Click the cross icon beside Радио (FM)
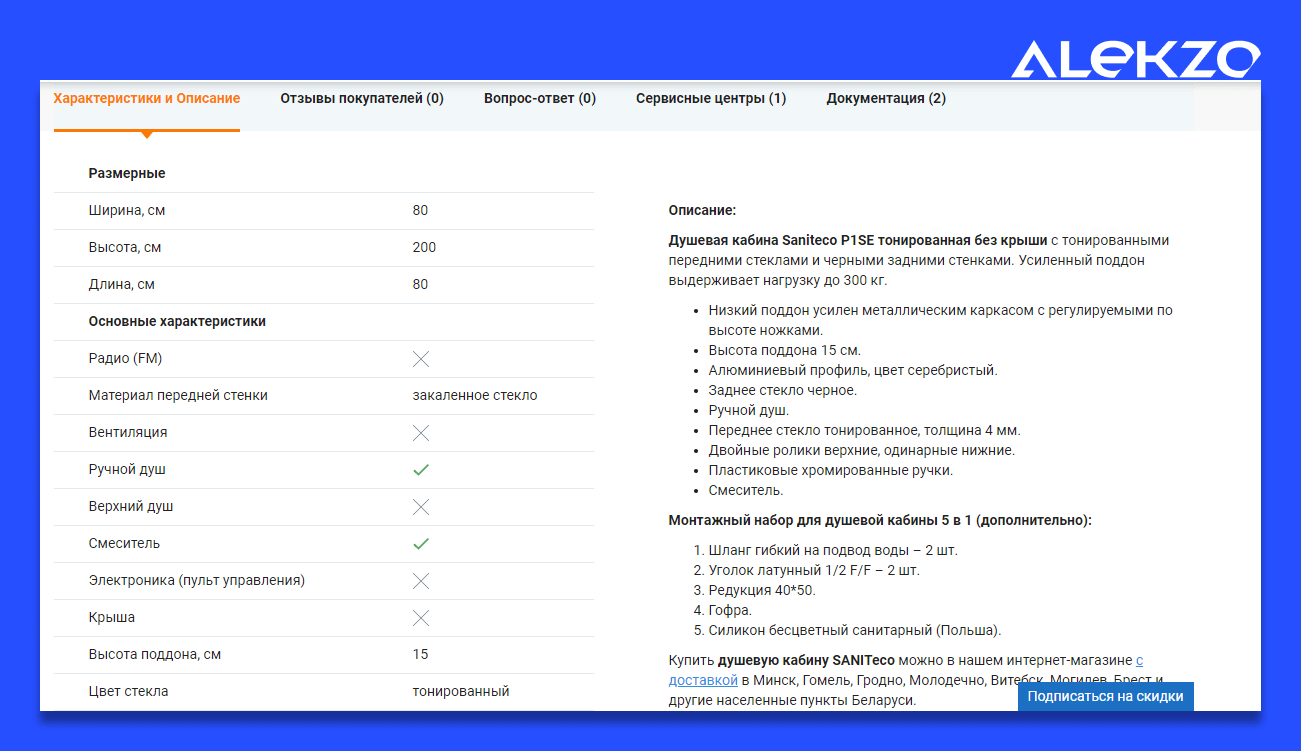The height and width of the screenshot is (751, 1301). [x=421, y=359]
